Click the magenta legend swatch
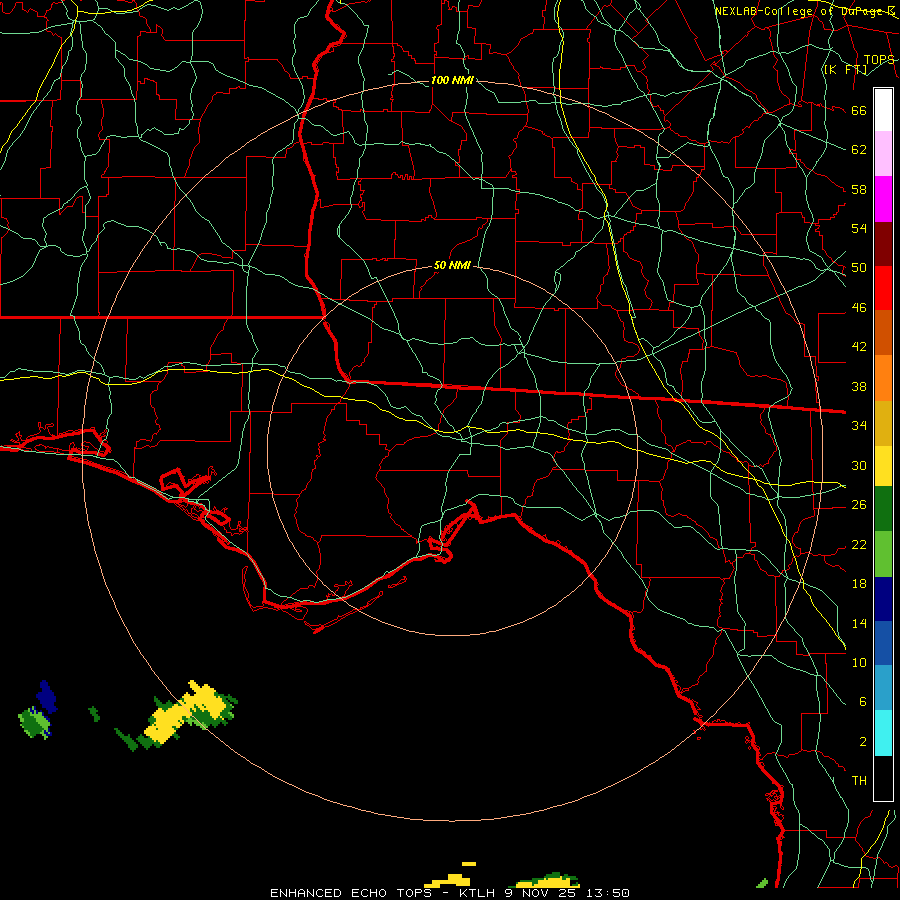 click(883, 199)
